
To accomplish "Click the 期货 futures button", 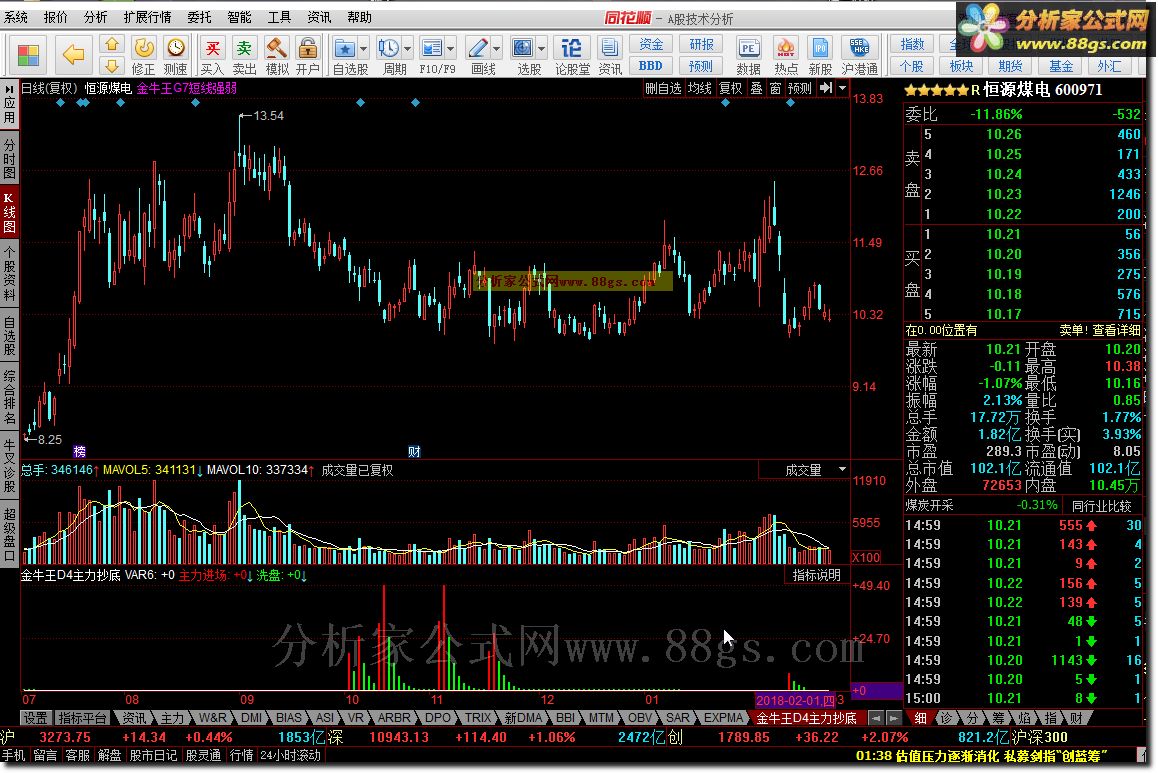I will tap(1010, 66).
